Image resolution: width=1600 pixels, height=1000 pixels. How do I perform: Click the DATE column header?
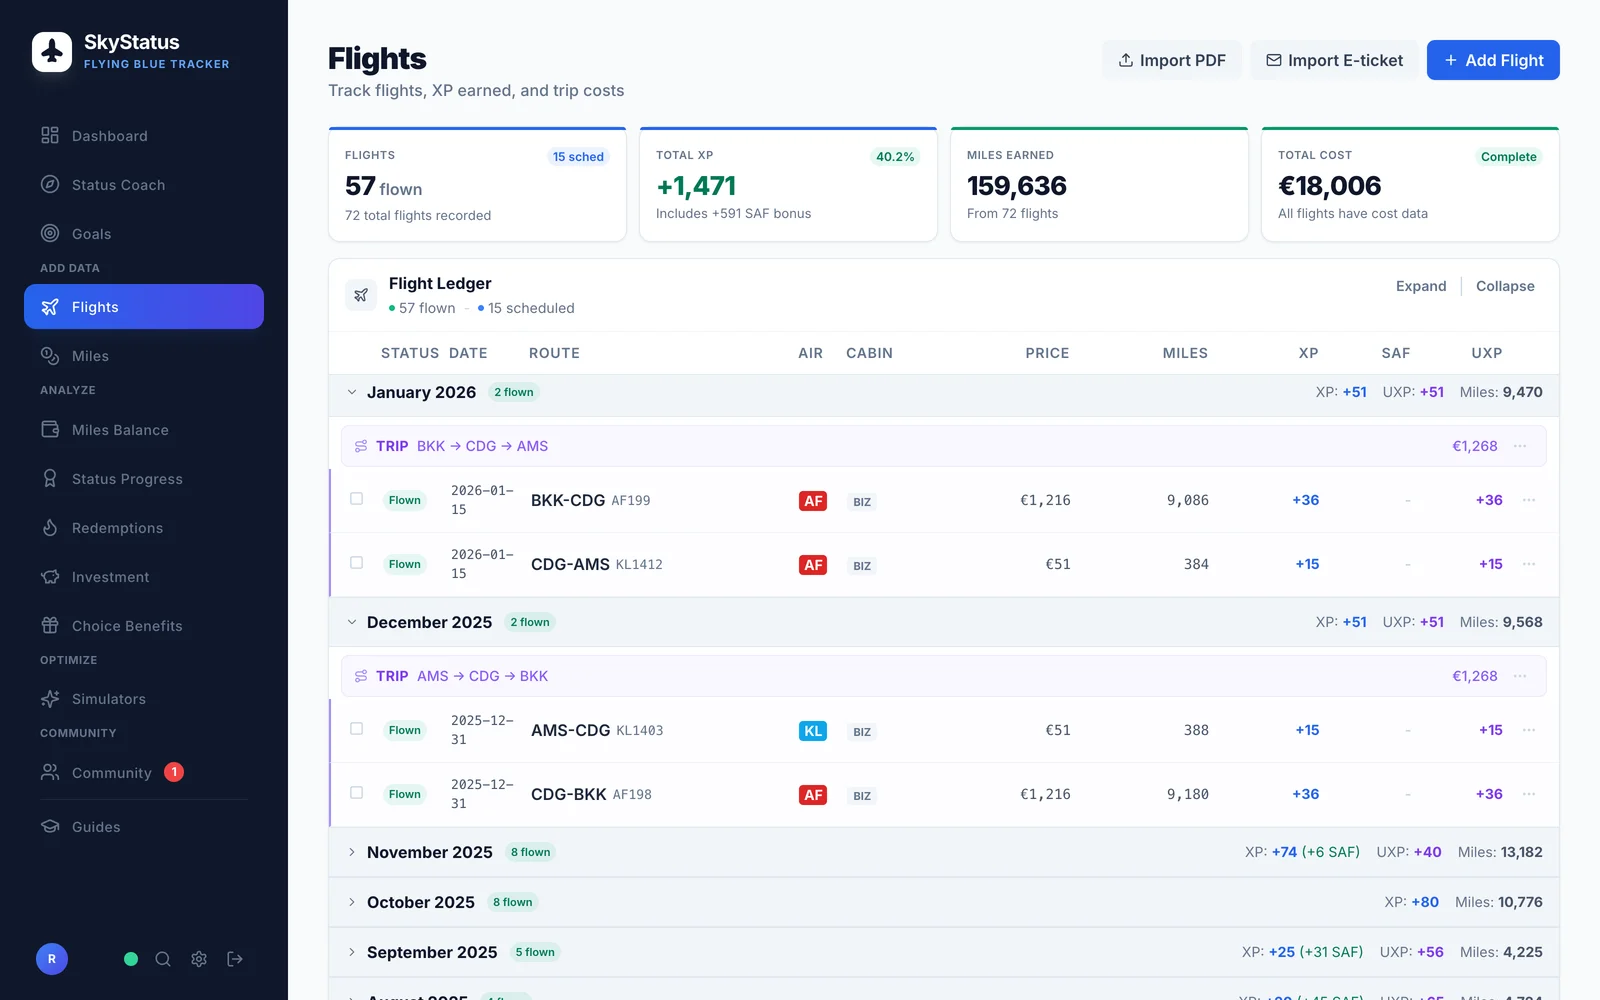[468, 353]
